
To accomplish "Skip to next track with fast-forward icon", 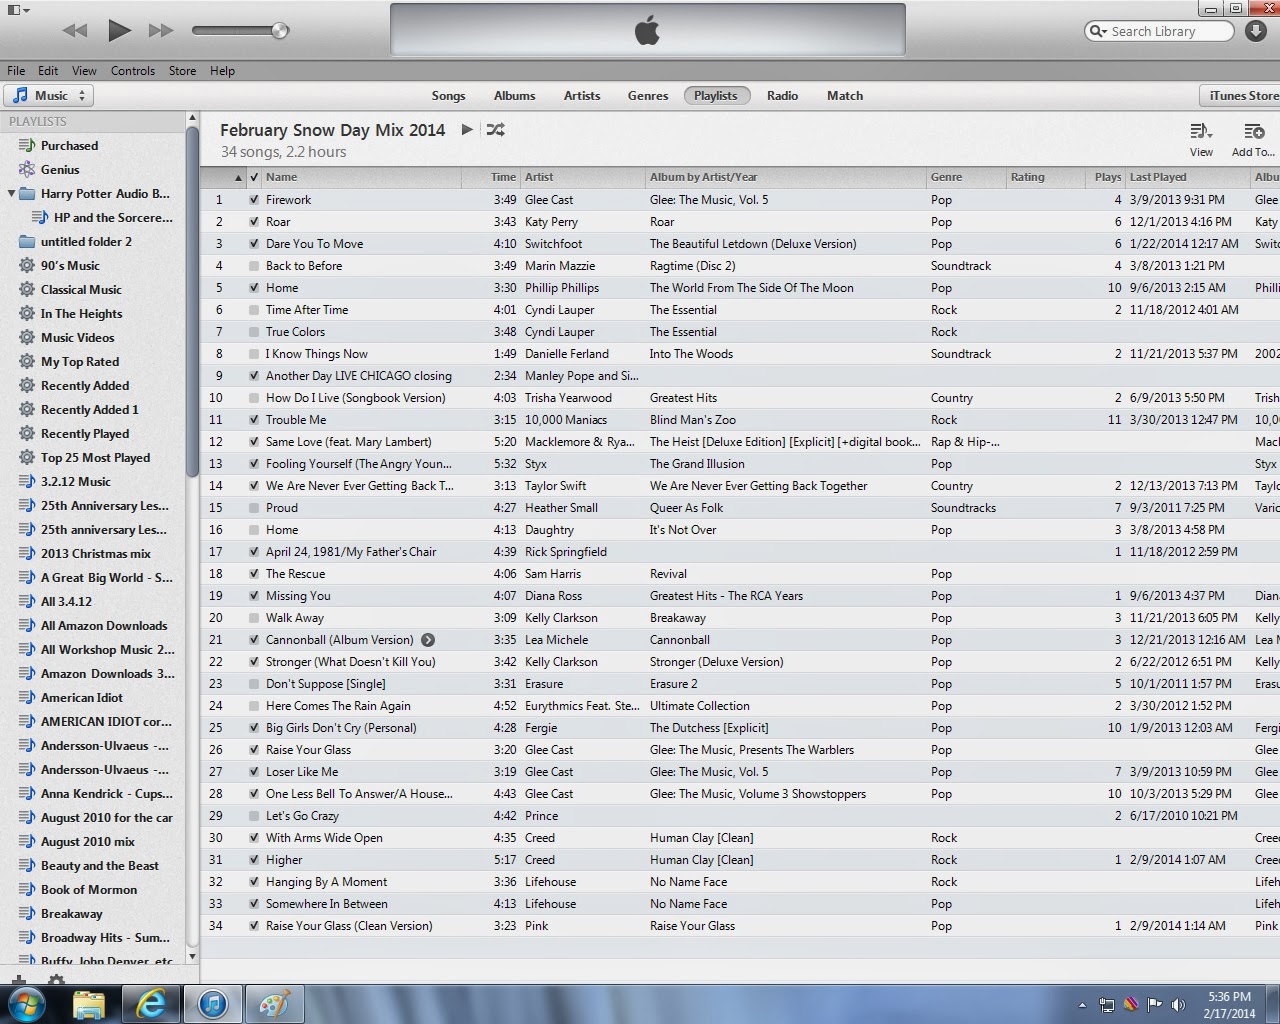I will 161,31.
